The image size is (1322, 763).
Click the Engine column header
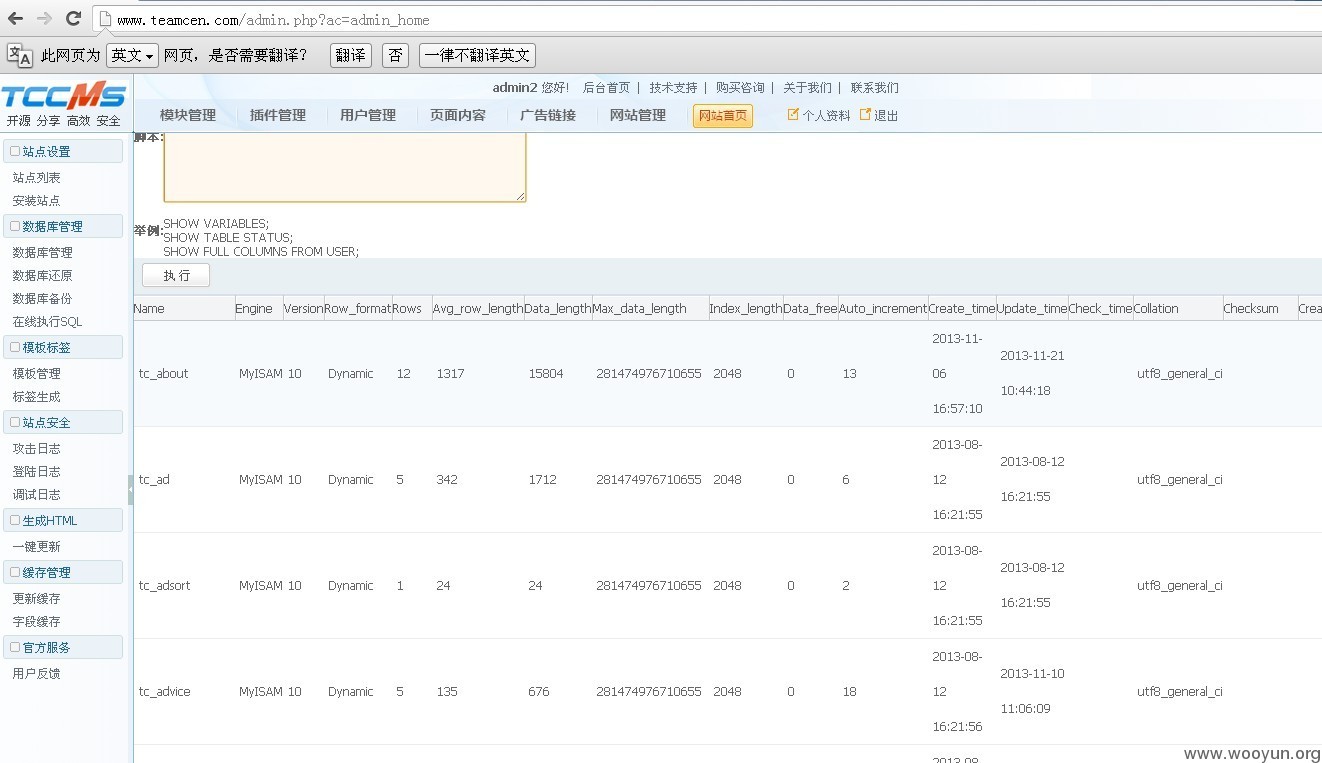254,309
